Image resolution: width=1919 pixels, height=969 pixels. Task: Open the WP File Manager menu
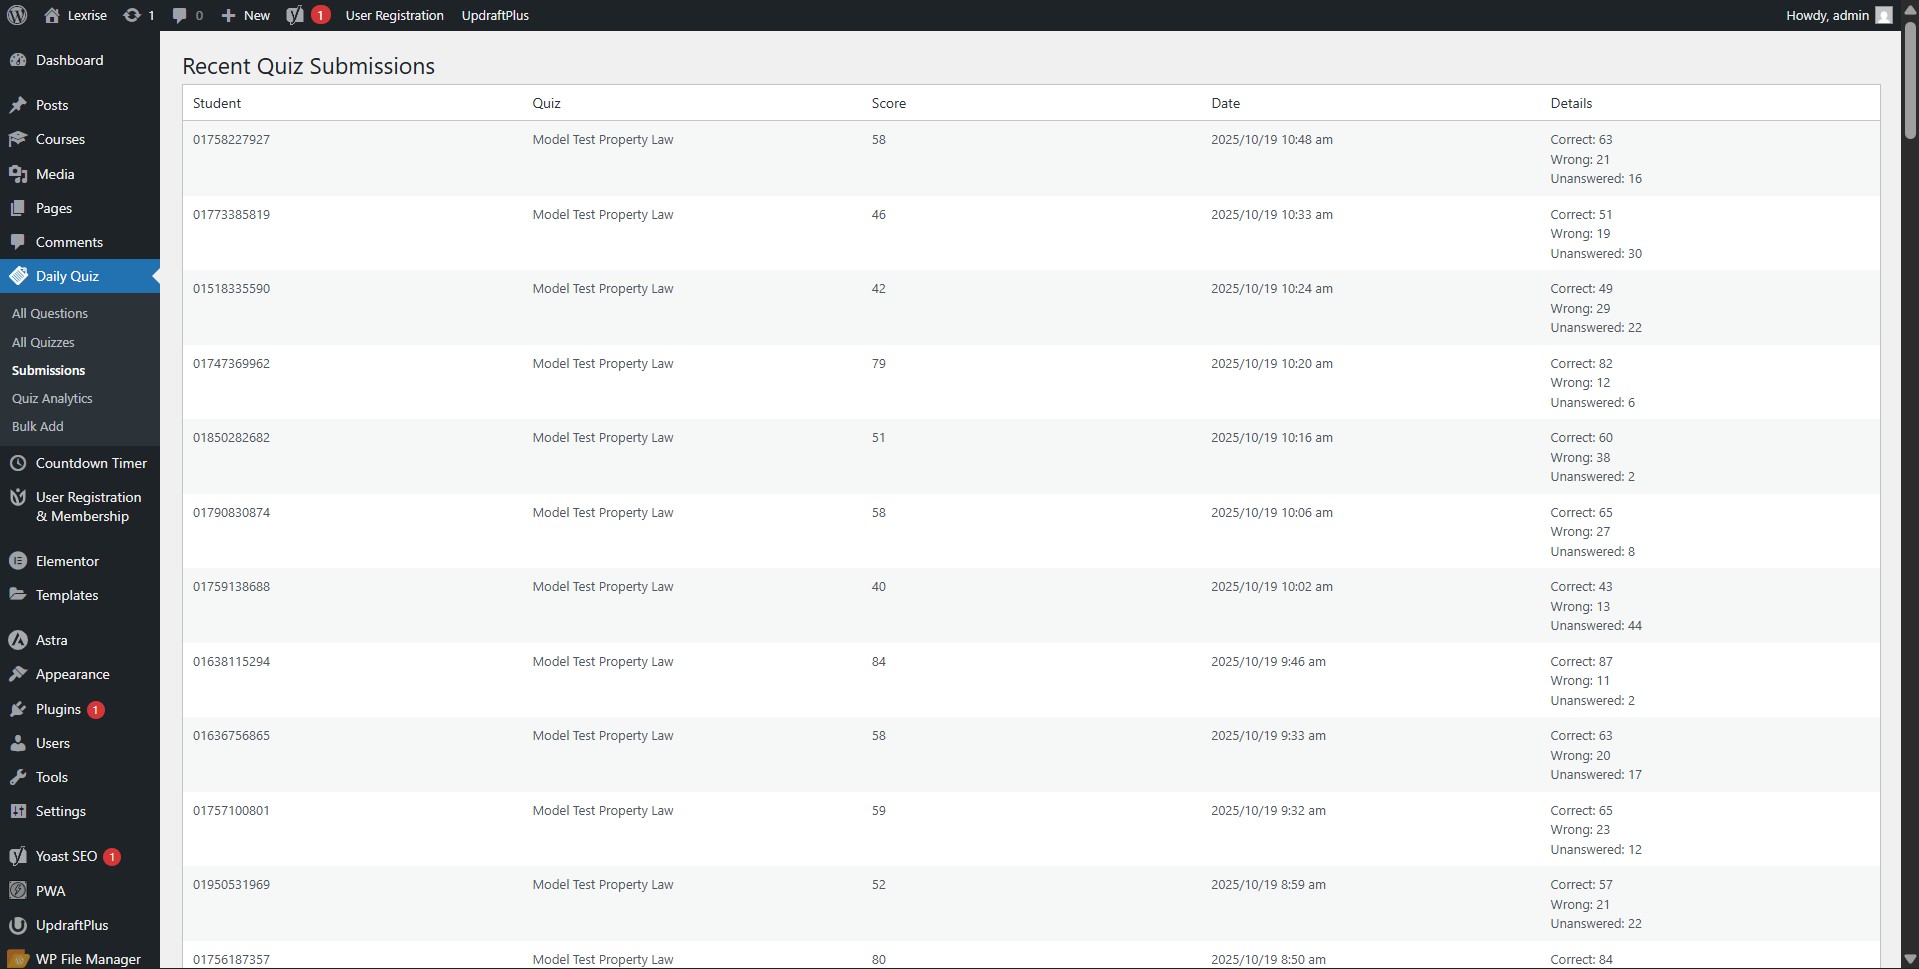click(x=88, y=959)
